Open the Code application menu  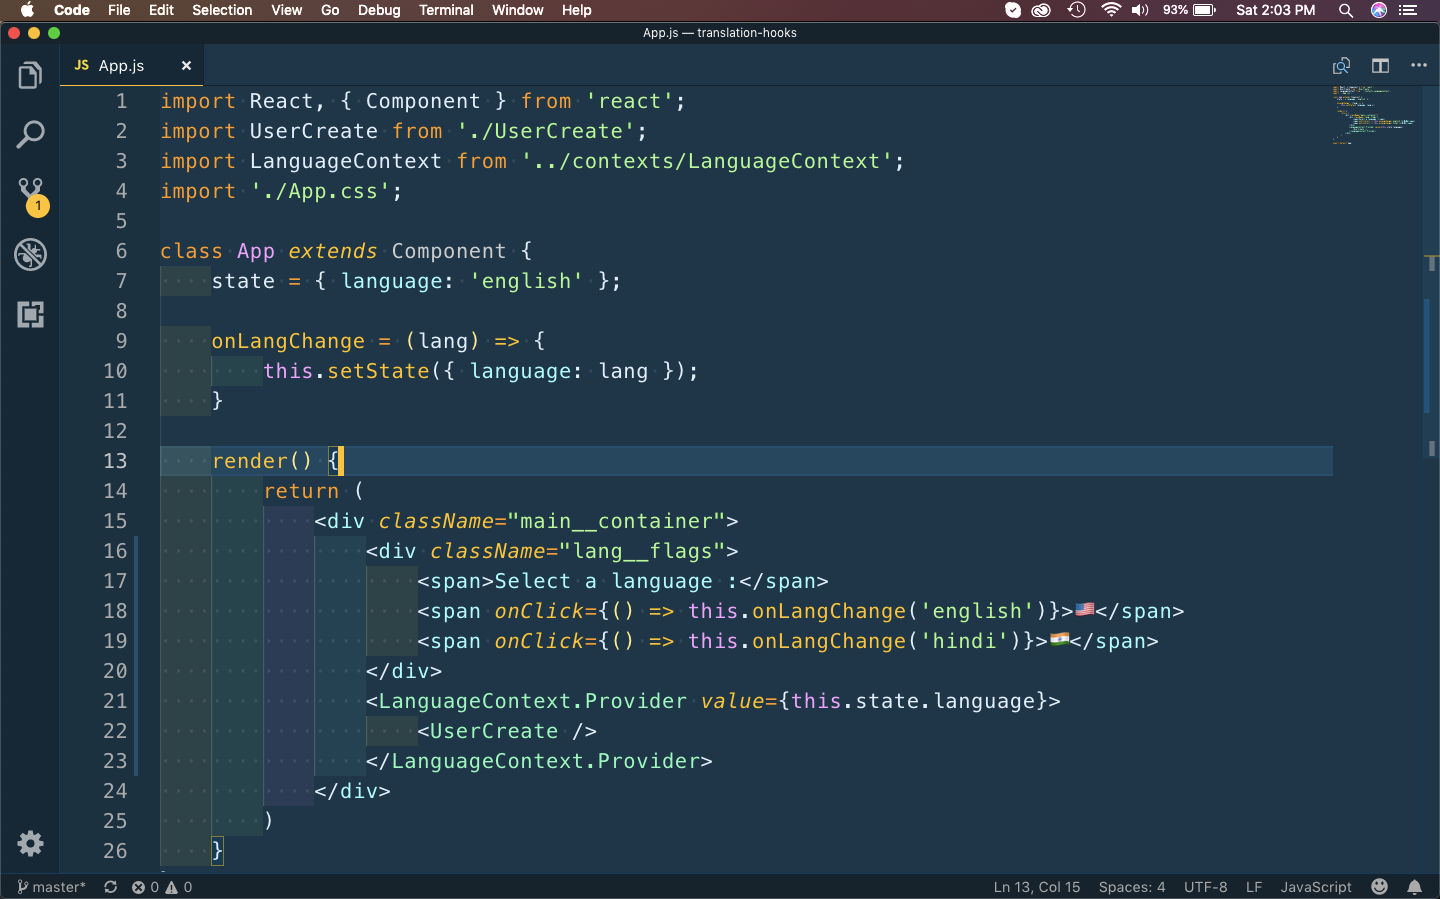click(x=72, y=10)
